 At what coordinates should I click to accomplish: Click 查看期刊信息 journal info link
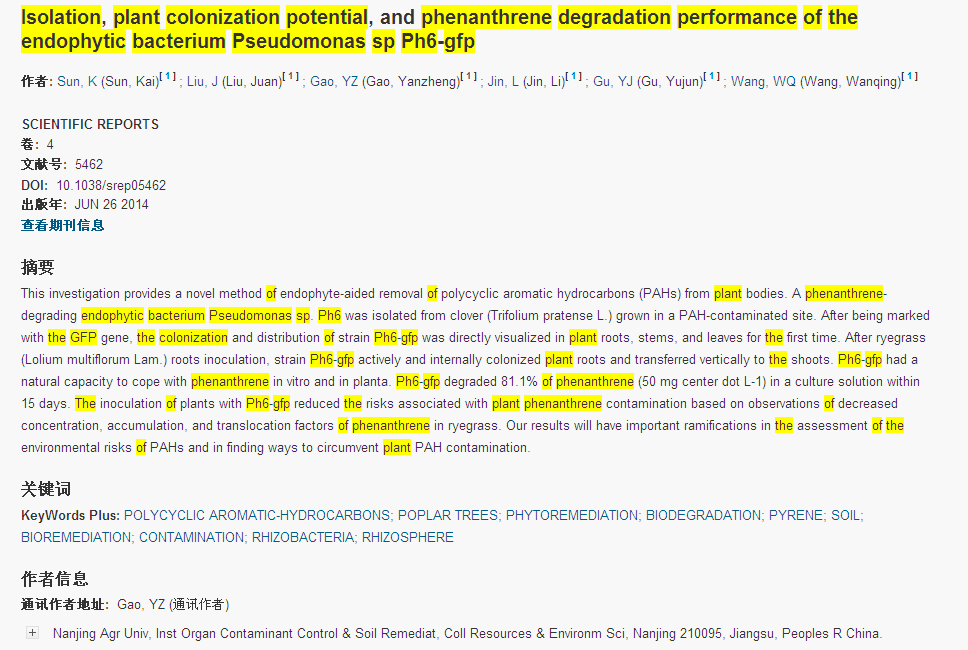[x=63, y=226]
